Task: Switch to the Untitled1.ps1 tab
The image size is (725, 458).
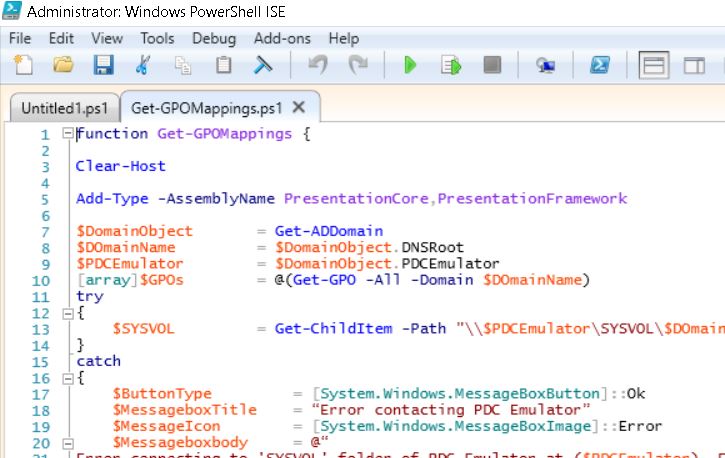Action: coord(64,108)
